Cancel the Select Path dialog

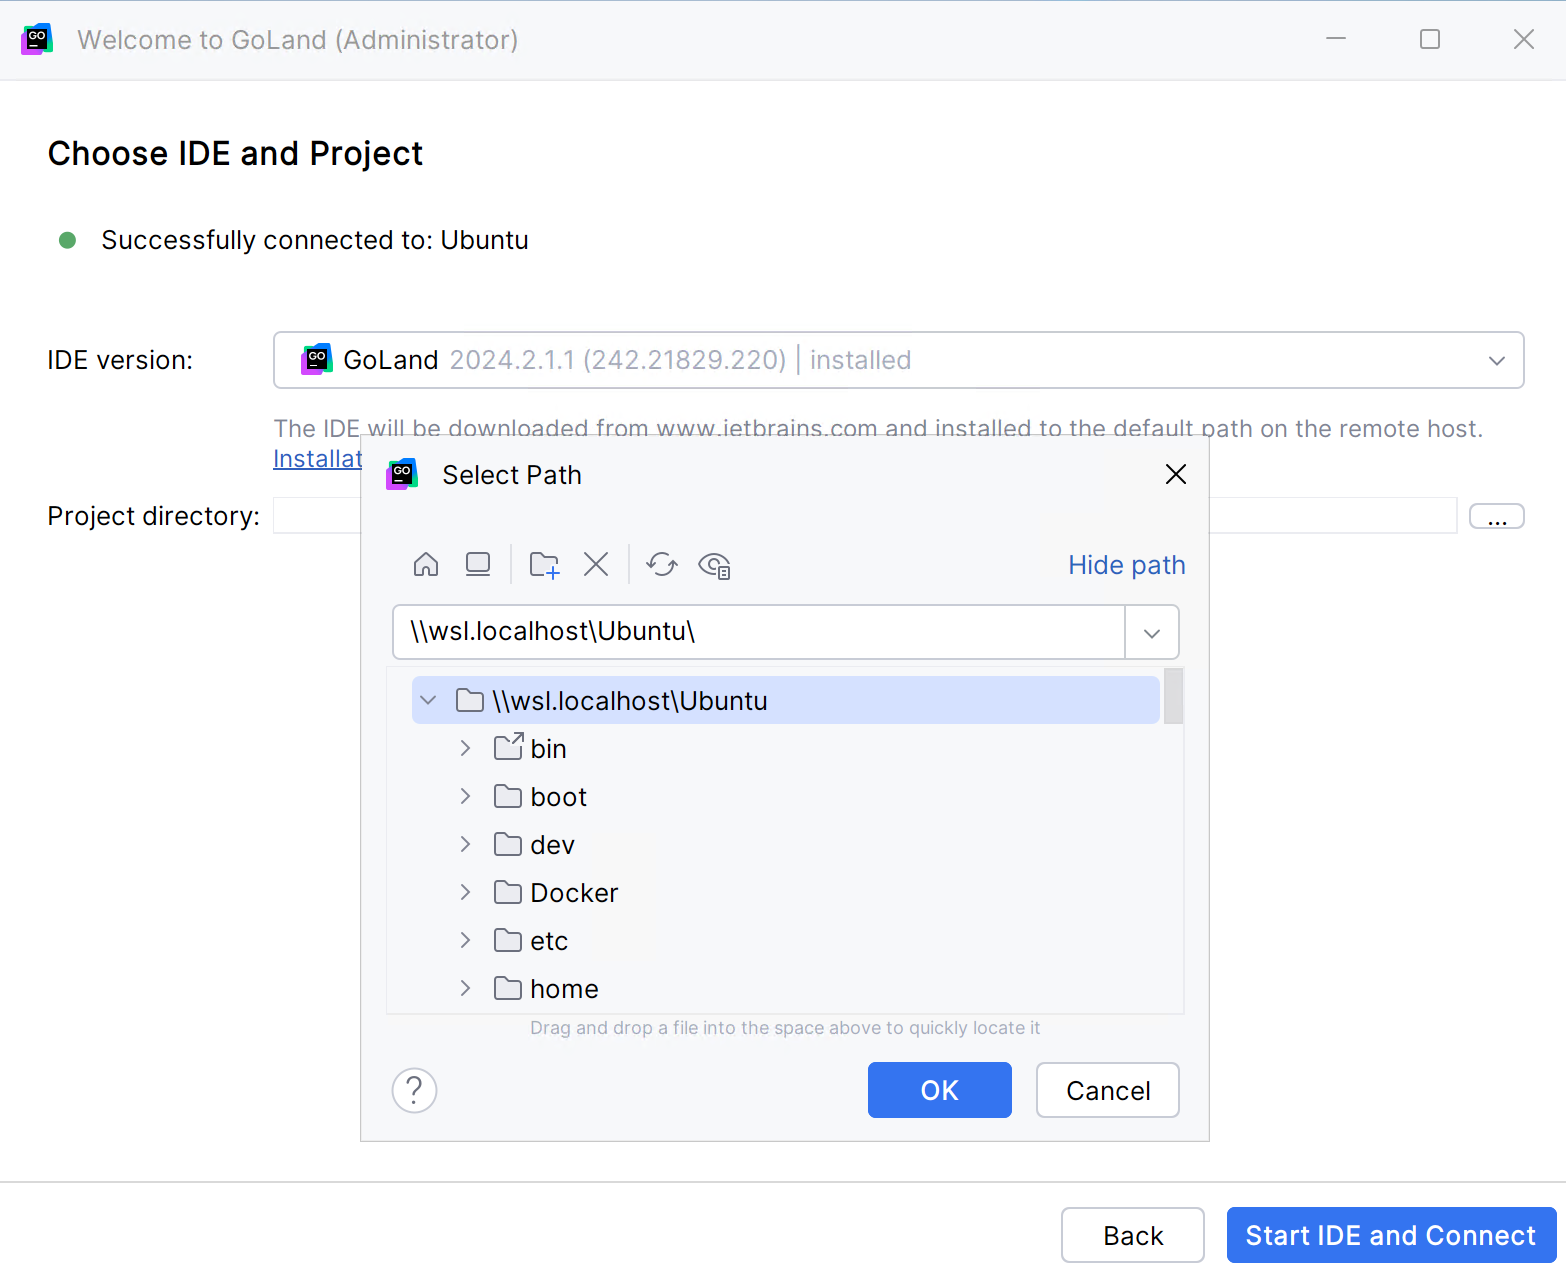coord(1107,1090)
